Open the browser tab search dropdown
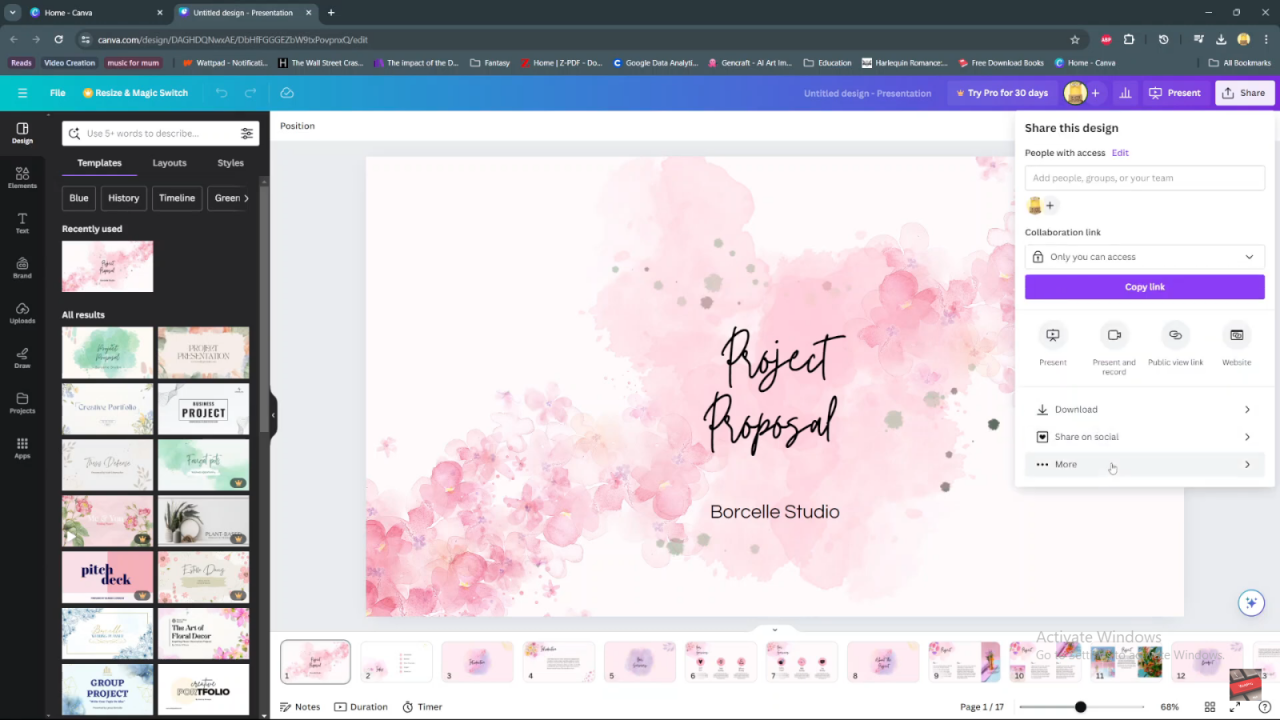Screen dimensions: 1280x720 (x=12, y=12)
